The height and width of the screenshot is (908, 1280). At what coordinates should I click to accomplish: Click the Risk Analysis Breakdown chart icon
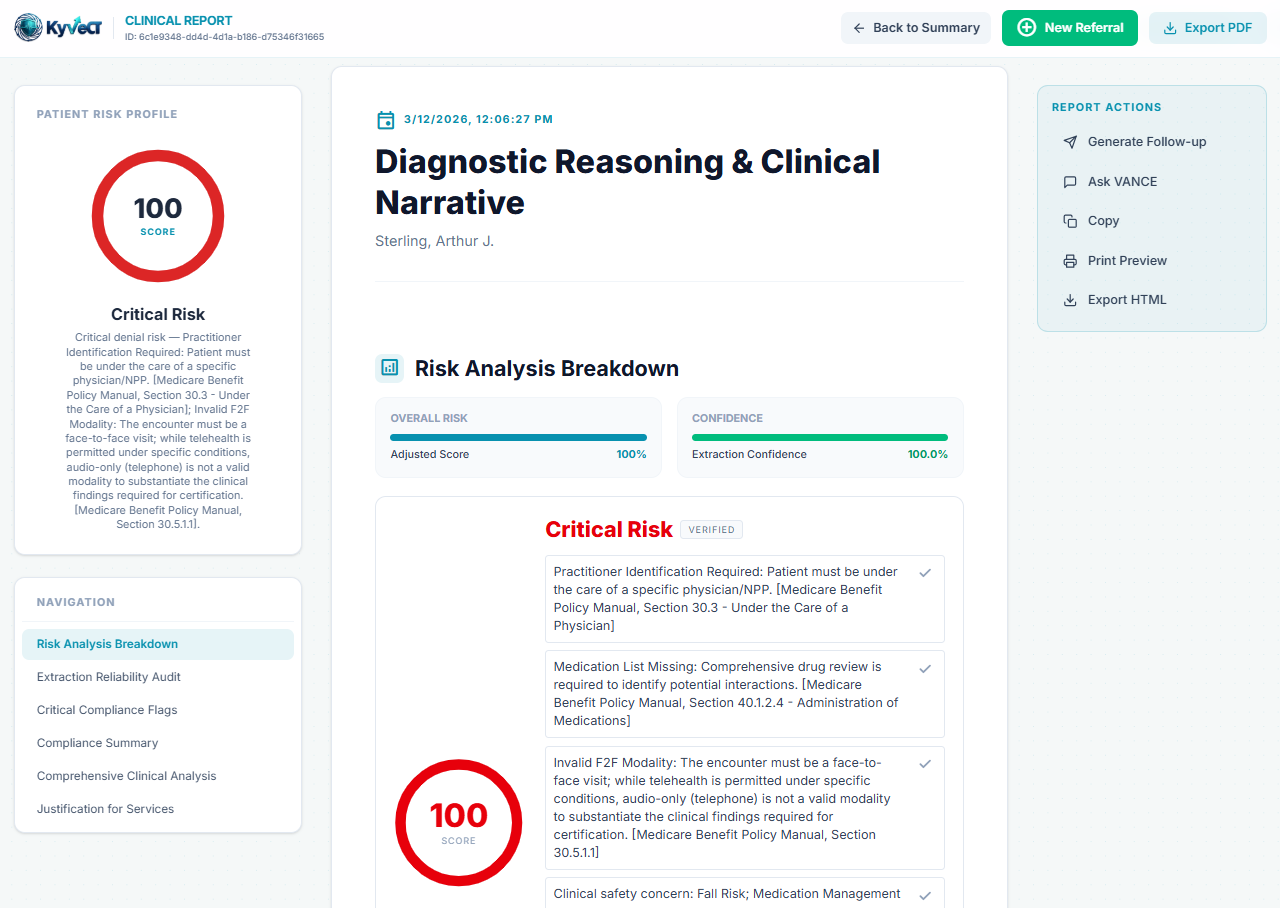coord(389,368)
